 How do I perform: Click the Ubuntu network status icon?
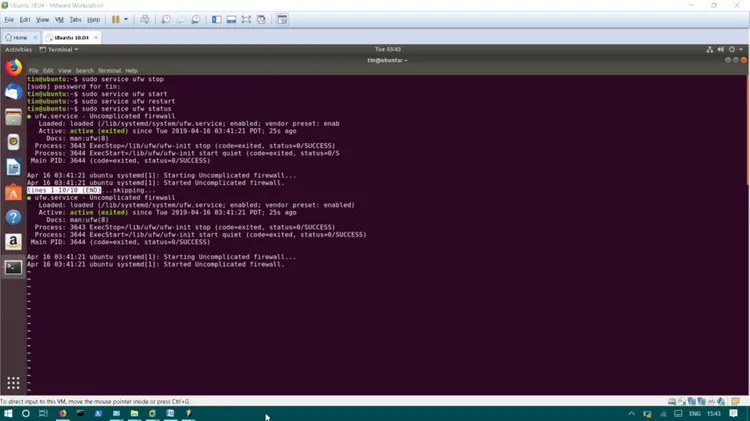[x=710, y=49]
